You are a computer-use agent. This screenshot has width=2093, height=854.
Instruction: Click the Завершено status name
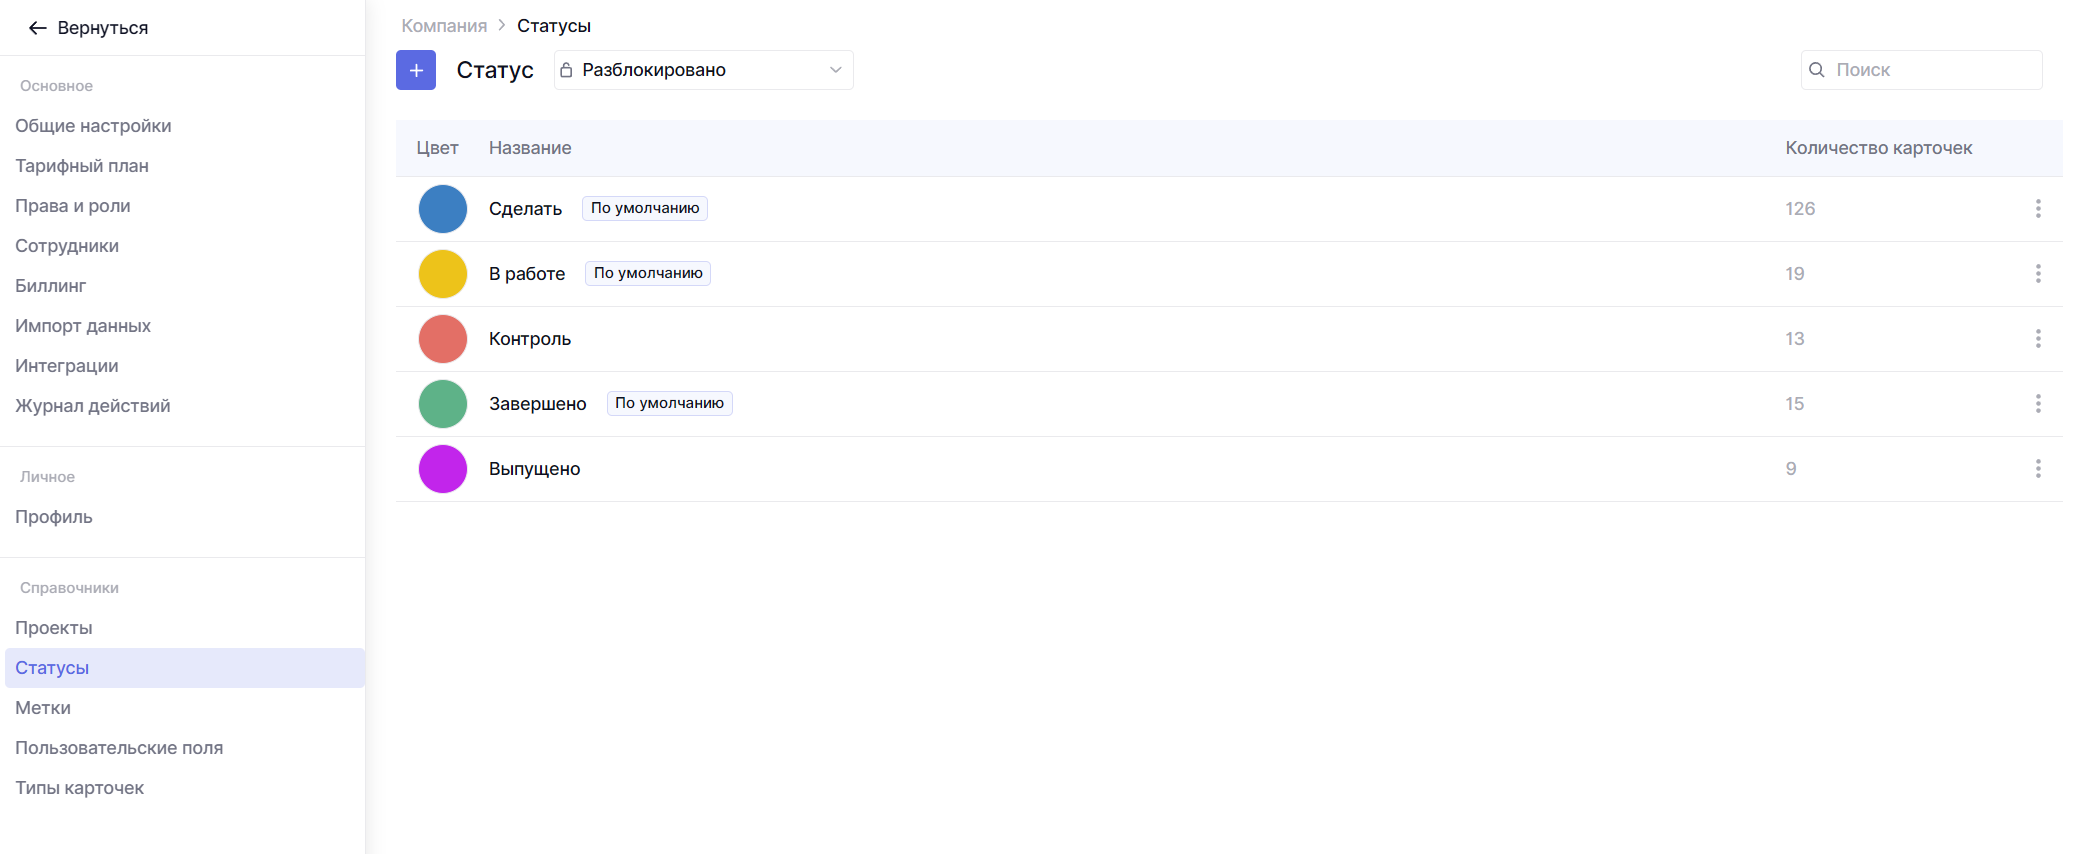pos(537,404)
